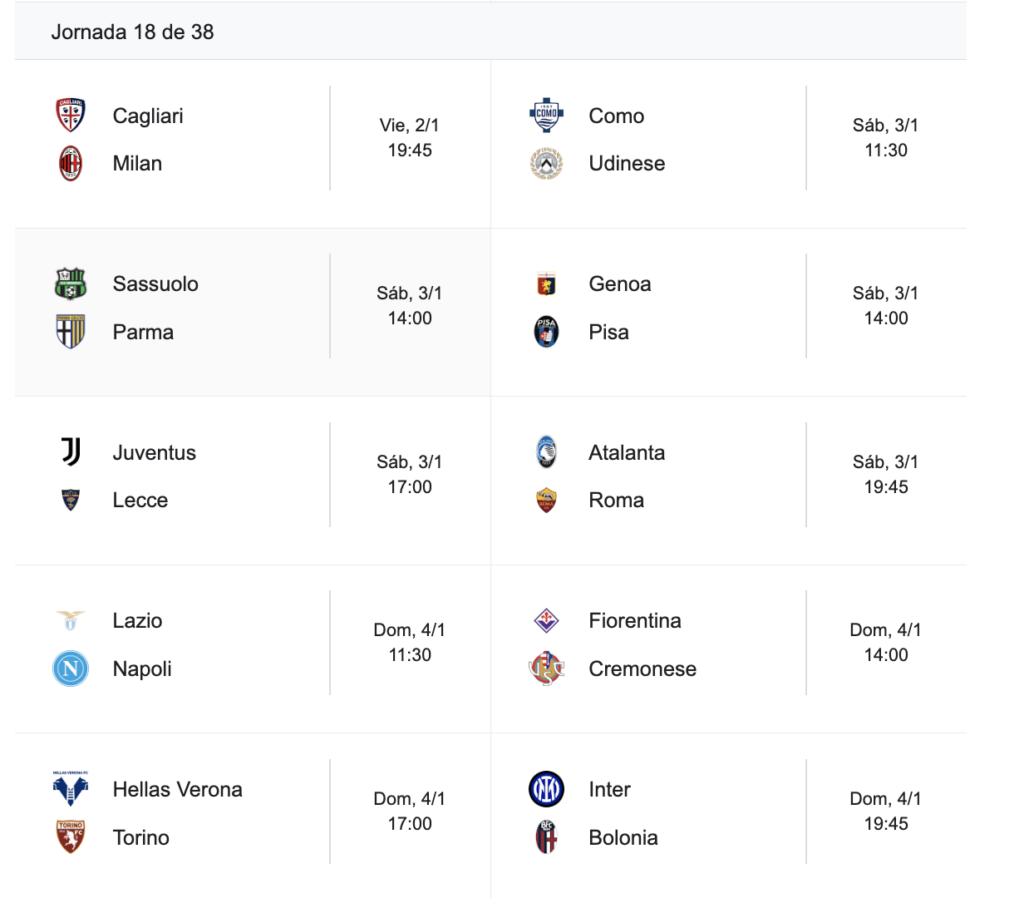Viewport: 1024px width, 898px height.
Task: Click the Parma team name
Action: coord(143,332)
